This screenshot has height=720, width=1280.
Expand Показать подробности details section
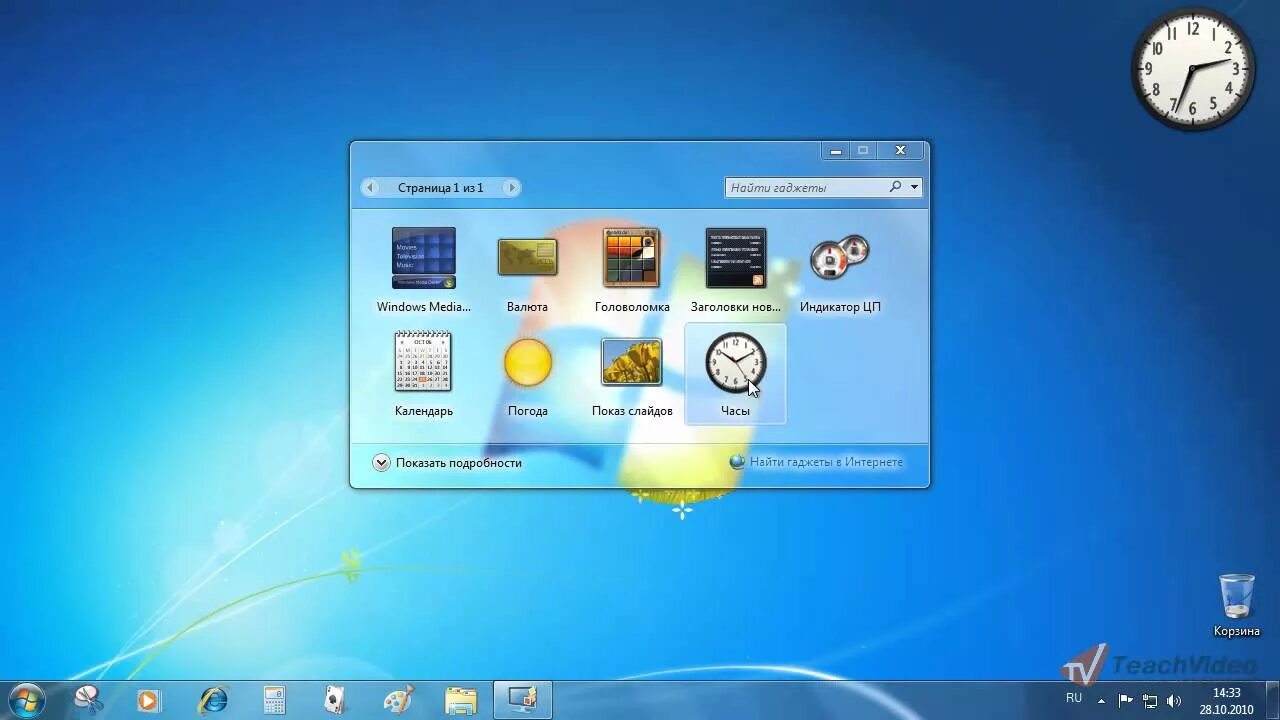(447, 463)
